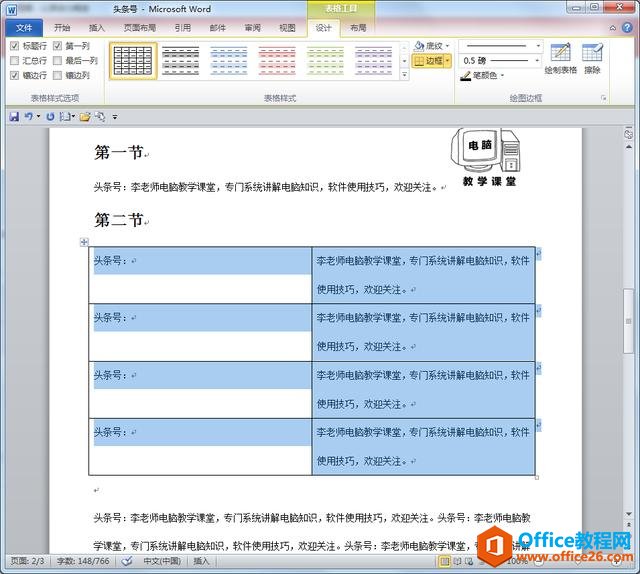
Task: Switch to the 开始 (Home) tab
Action: click(62, 28)
